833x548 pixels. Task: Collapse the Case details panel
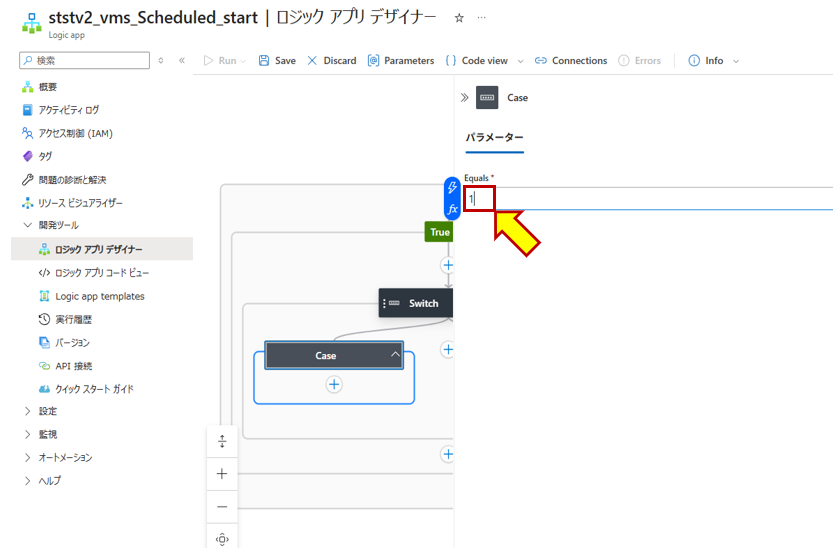(464, 98)
